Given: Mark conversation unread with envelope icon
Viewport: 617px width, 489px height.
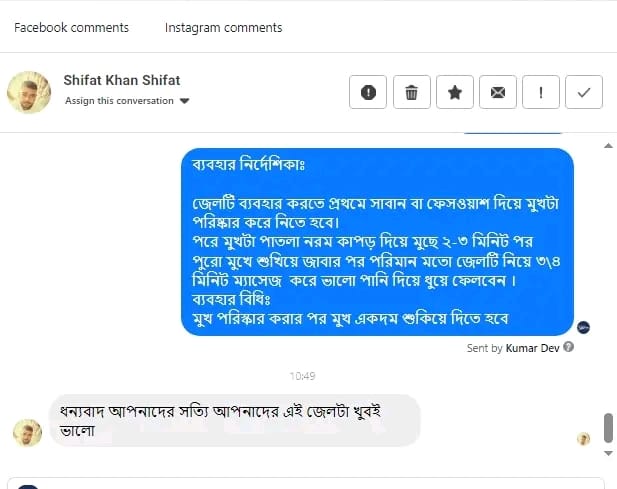Looking at the screenshot, I should 497,92.
